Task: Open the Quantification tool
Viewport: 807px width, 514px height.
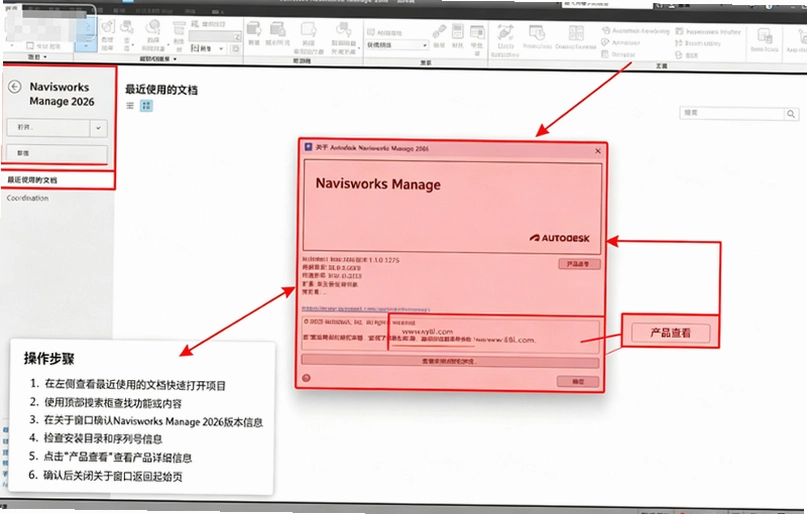Action: pos(576,38)
